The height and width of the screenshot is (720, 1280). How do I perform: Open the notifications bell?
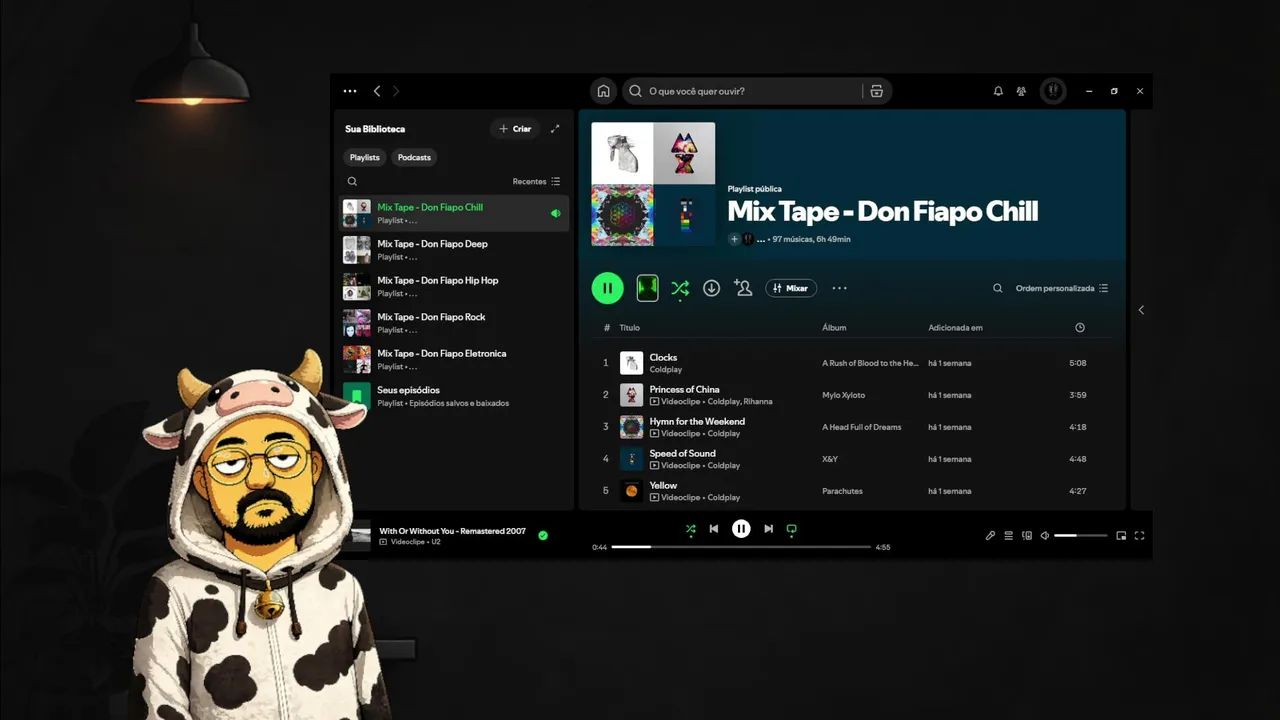tap(998, 91)
